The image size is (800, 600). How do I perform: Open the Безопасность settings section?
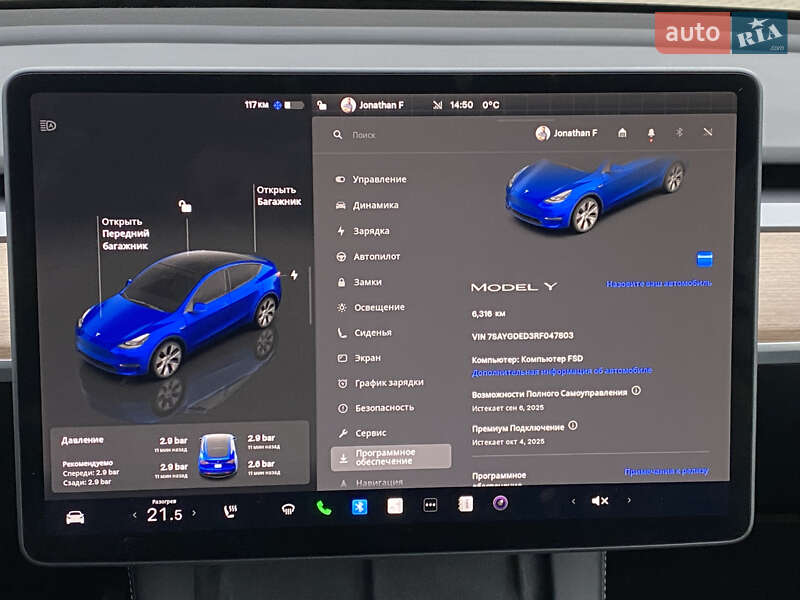point(385,408)
